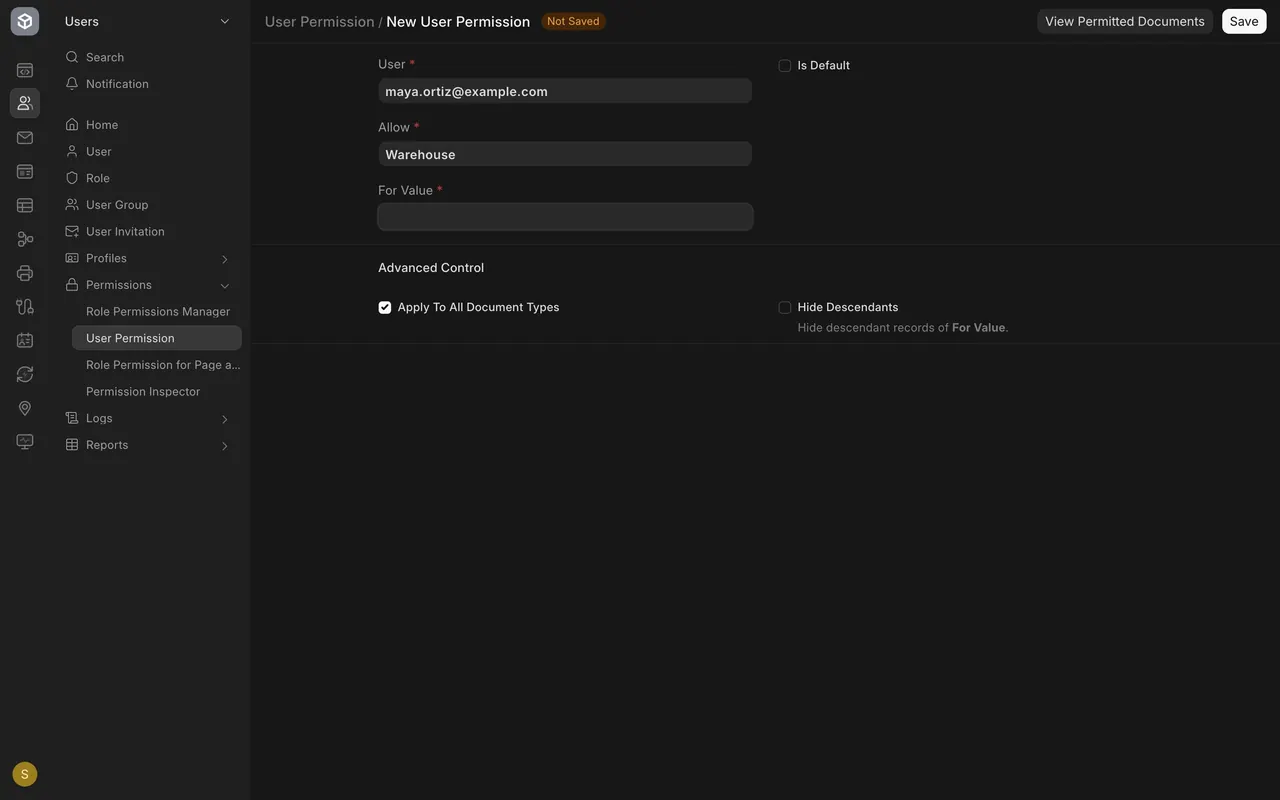Click the Save button
Screen dimensions: 1280x800
click(1244, 21)
